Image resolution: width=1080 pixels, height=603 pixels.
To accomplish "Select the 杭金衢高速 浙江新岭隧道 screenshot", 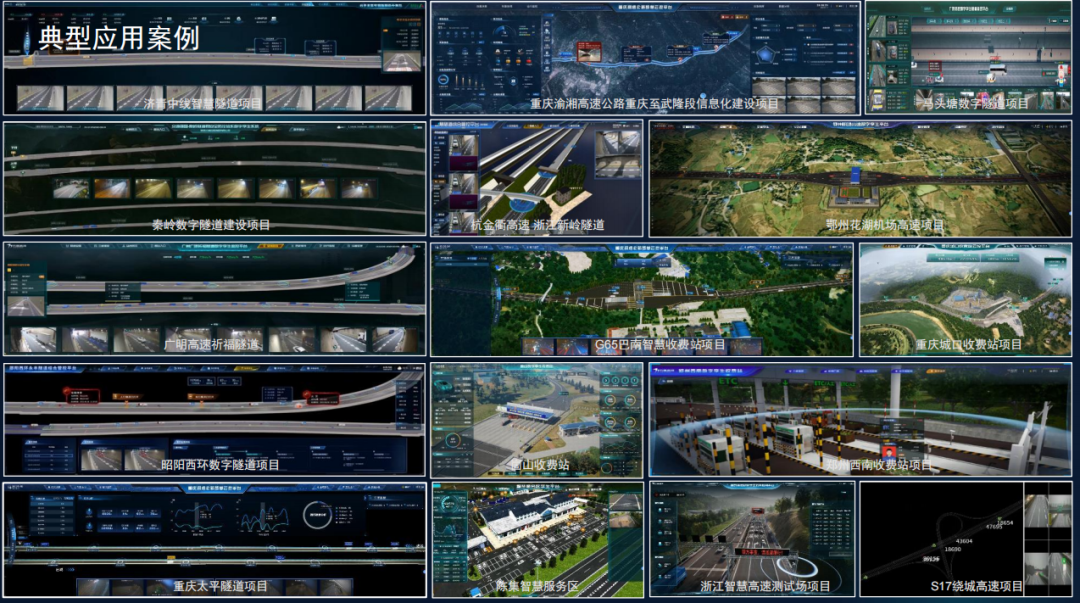I will click(537, 178).
